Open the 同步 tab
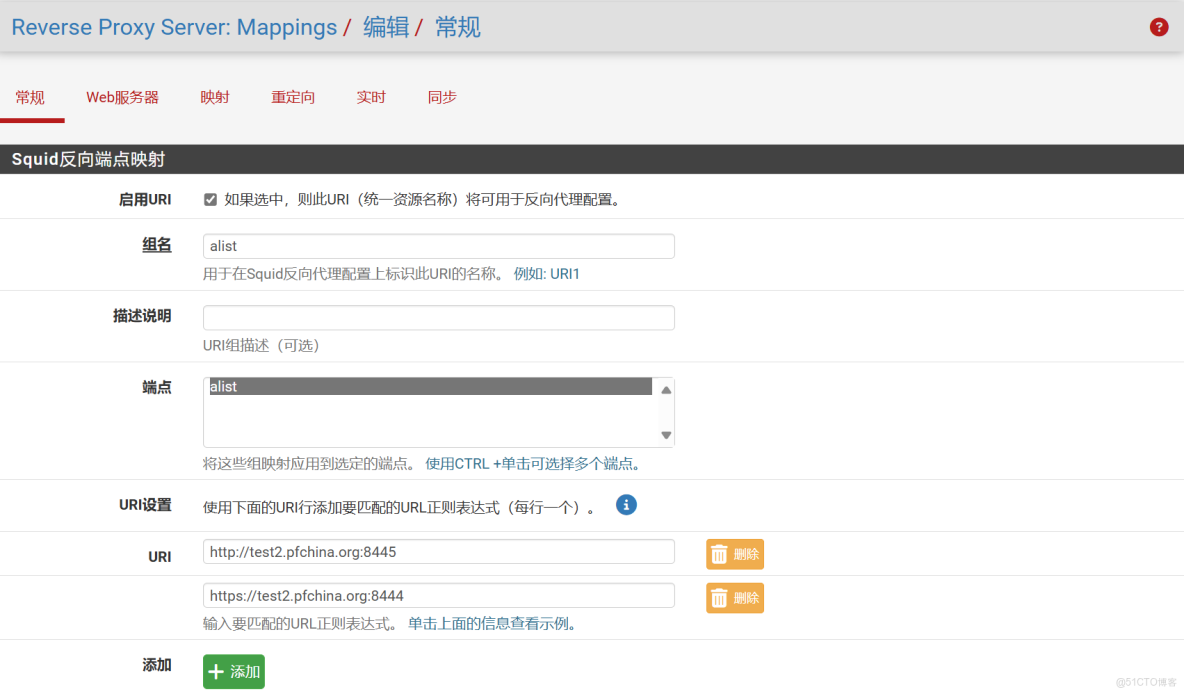 coord(442,97)
